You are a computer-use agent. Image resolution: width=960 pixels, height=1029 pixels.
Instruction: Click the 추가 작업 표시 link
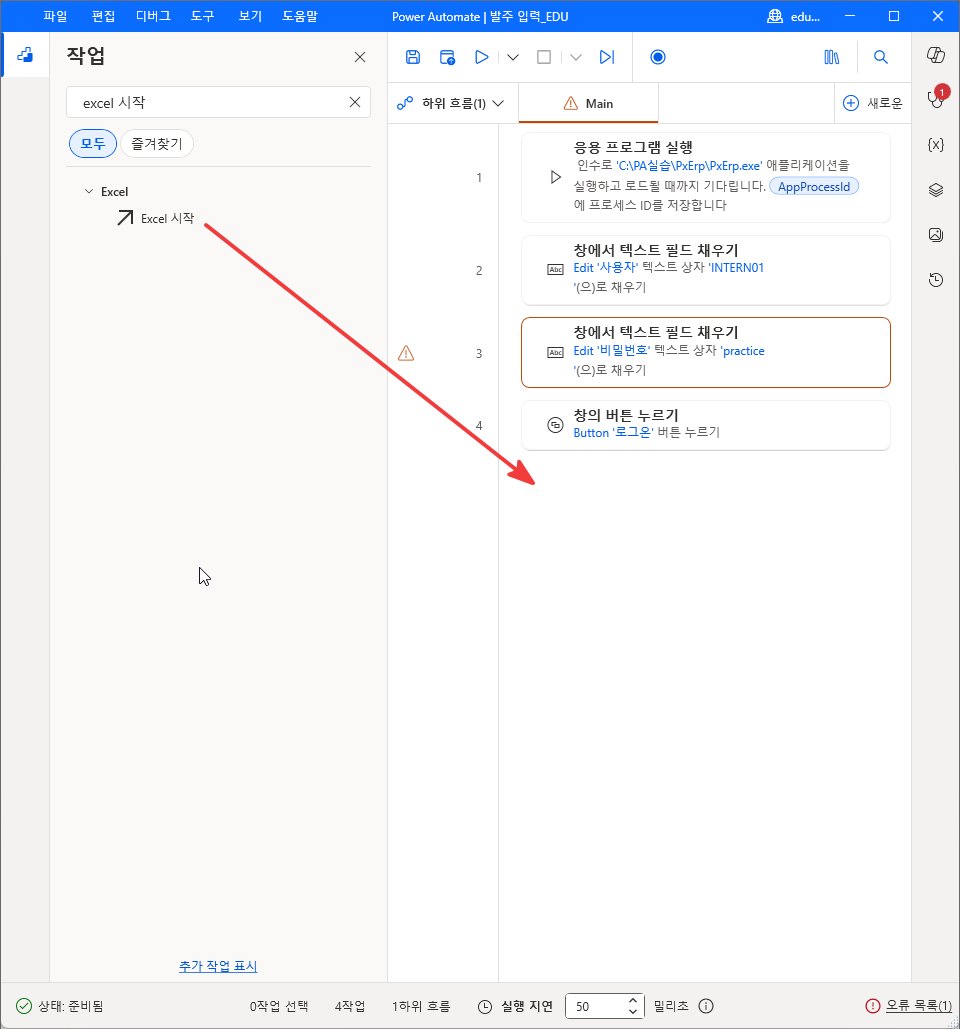pos(218,966)
